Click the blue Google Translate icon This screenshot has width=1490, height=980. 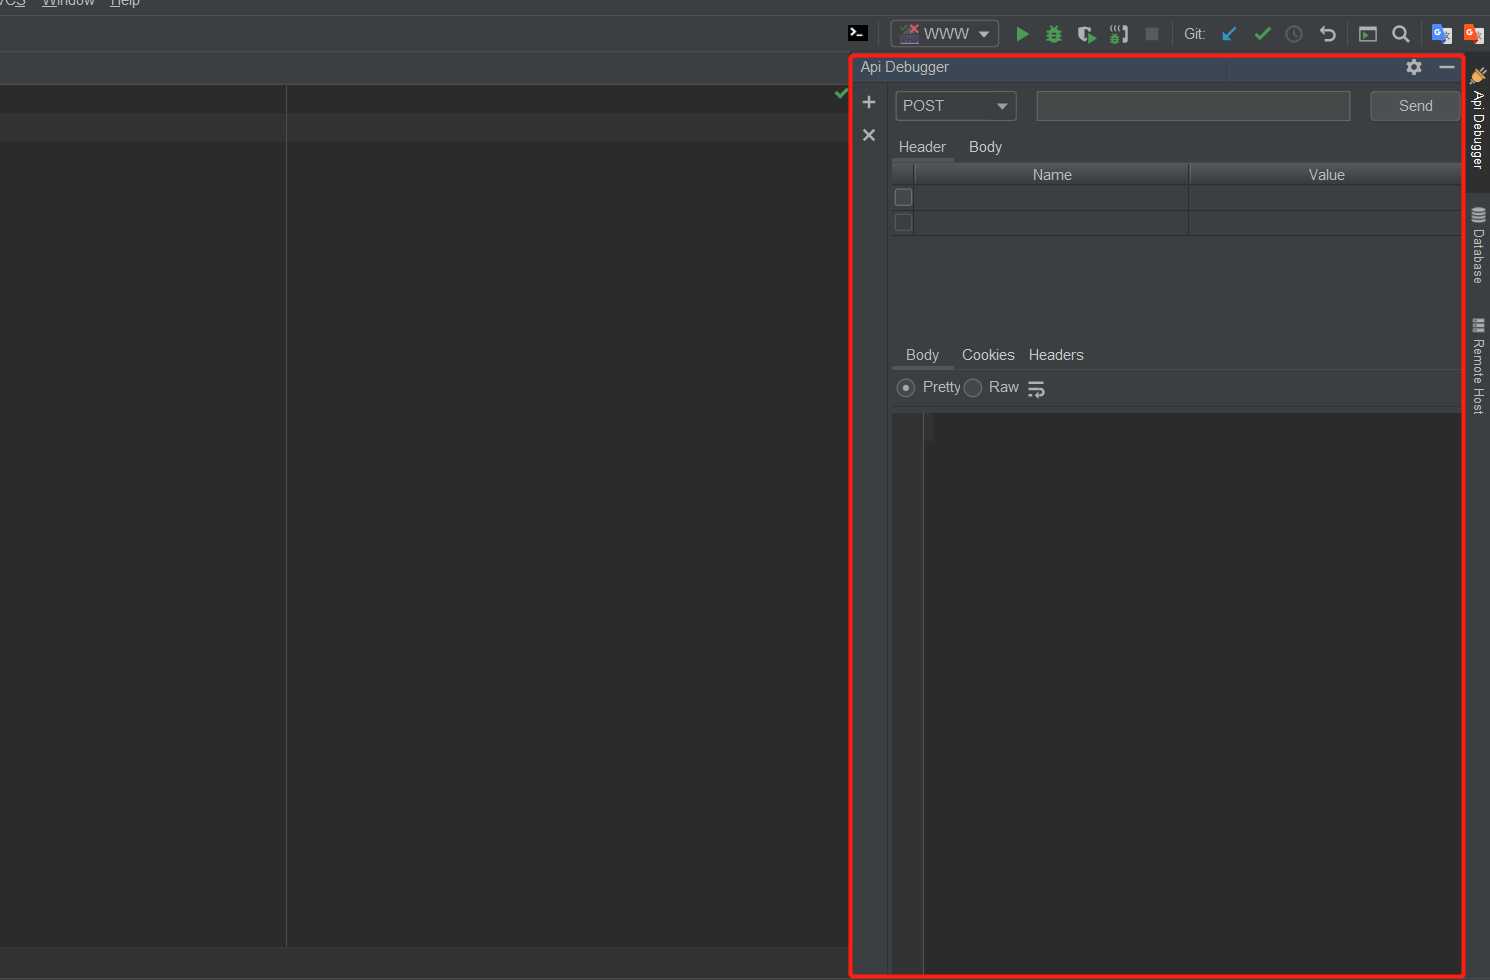[x=1441, y=34]
